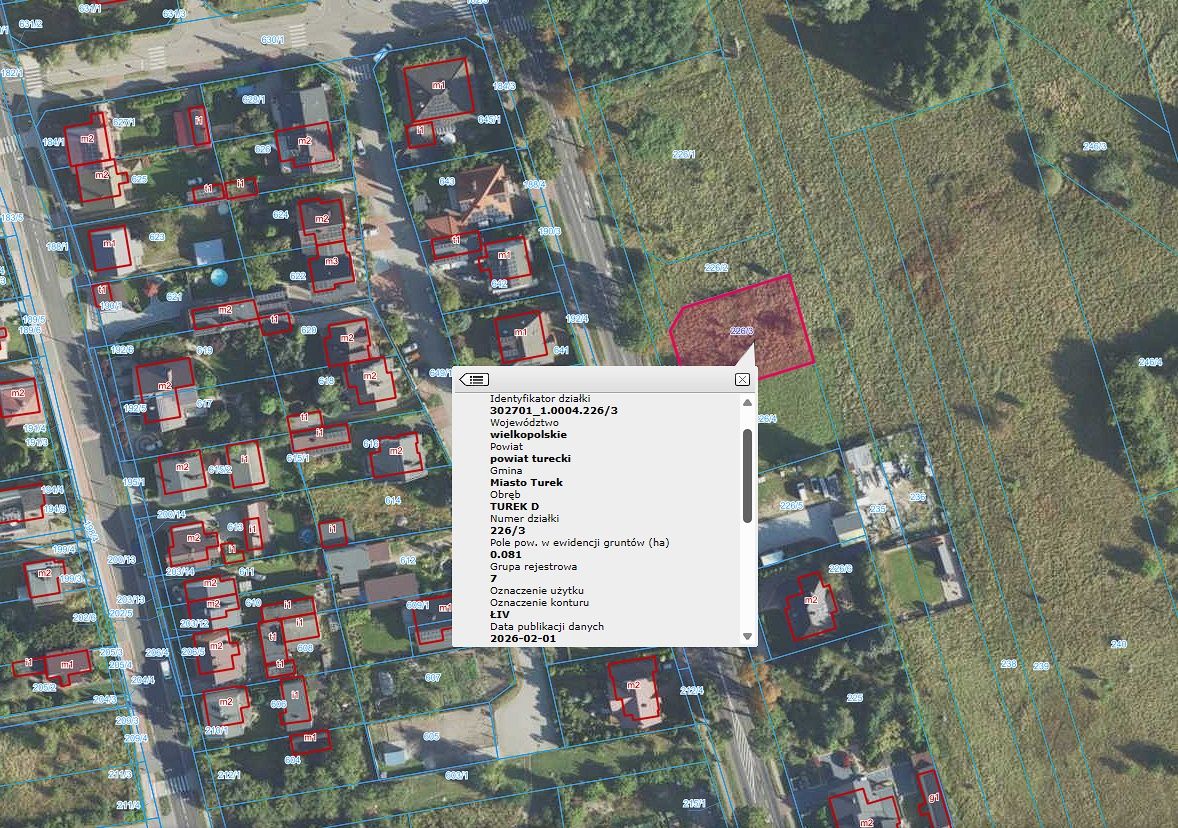1178x828 pixels.
Task: Select parcel 239 label
Action: tap(1041, 666)
